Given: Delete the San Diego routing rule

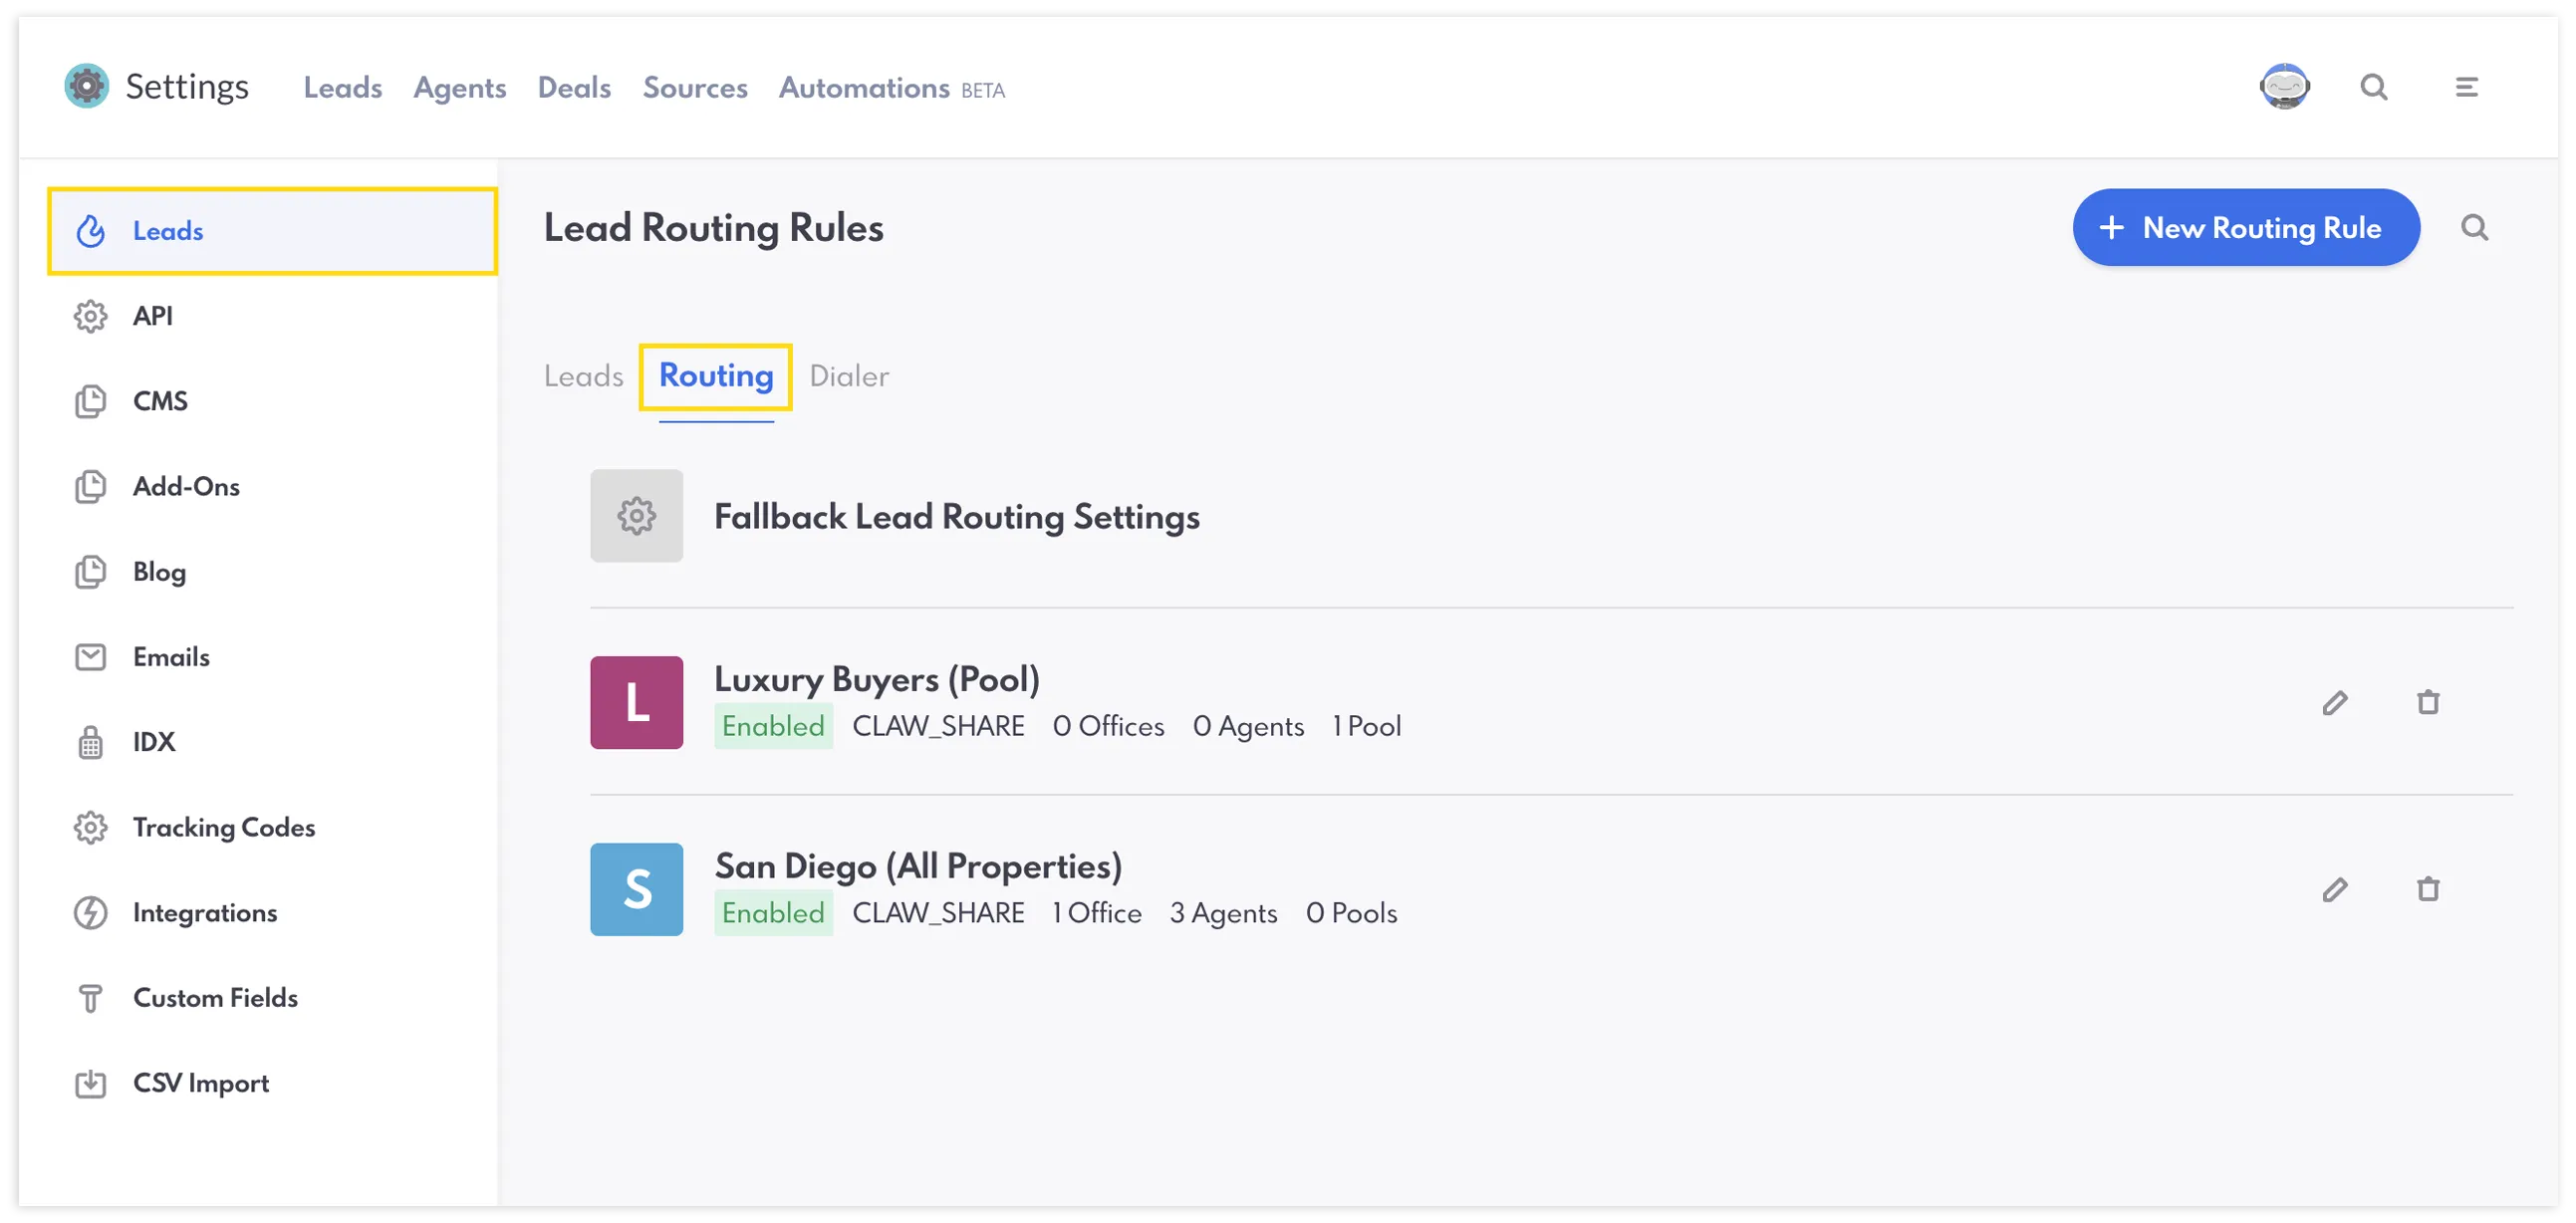Looking at the screenshot, I should coord(2430,889).
